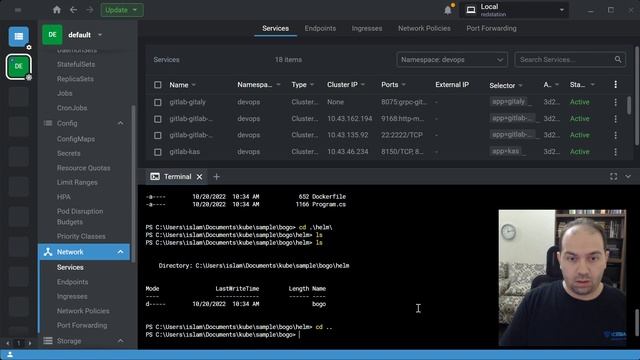Screen dimensions: 640x360
Task: Open actions menu for 10.43.135.92 row
Action: tap(616, 135)
